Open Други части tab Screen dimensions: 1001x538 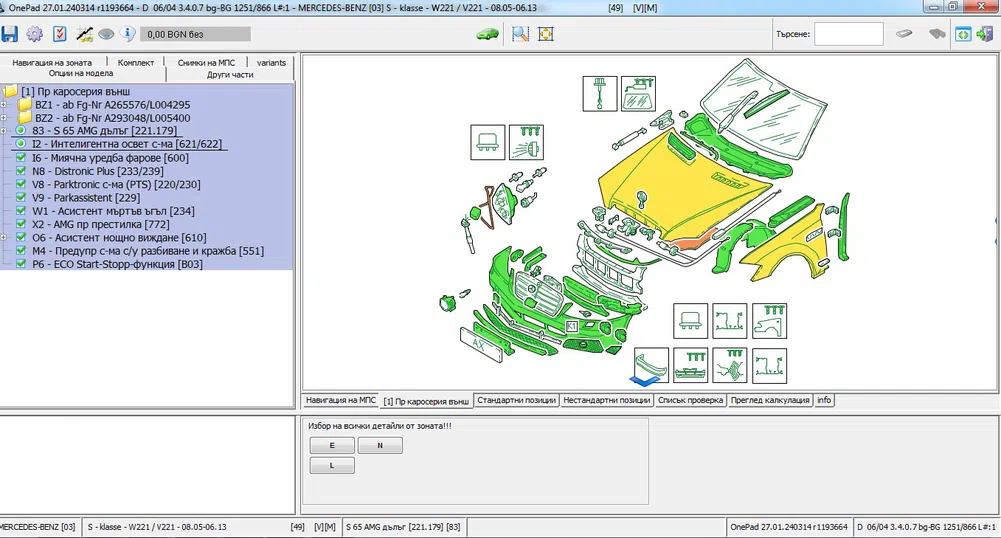230,75
